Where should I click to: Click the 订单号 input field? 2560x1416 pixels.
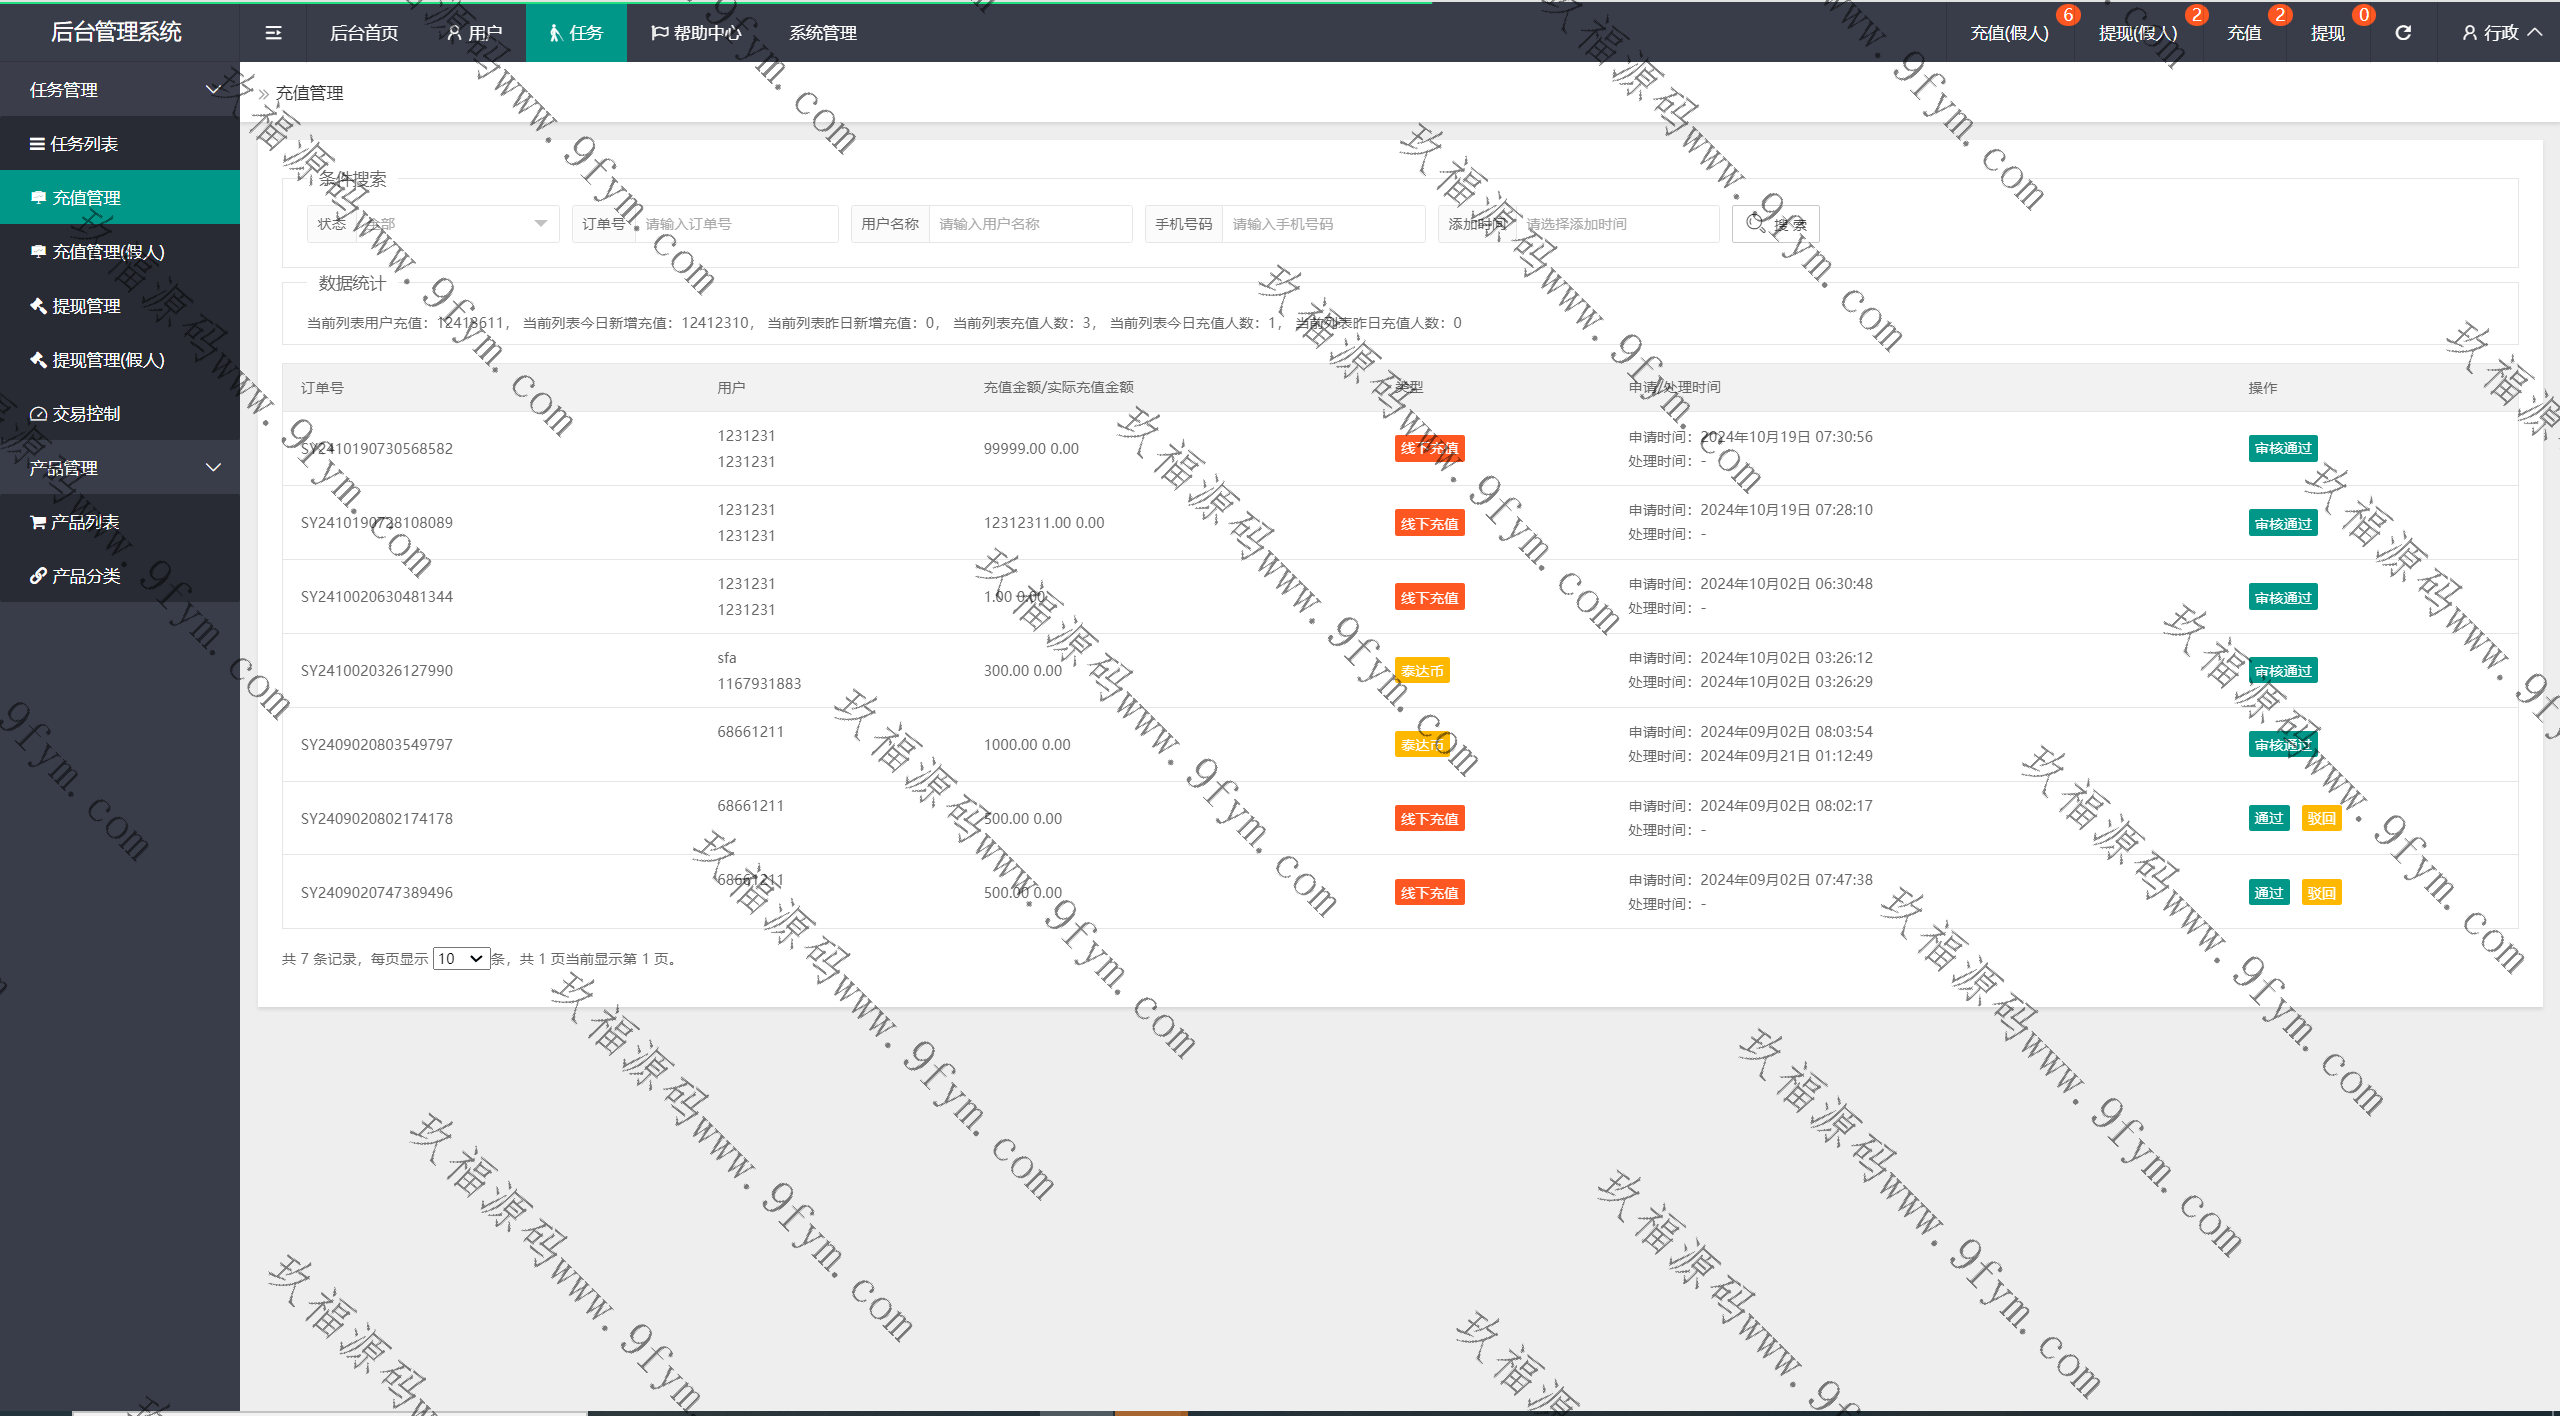pyautogui.click(x=735, y=224)
